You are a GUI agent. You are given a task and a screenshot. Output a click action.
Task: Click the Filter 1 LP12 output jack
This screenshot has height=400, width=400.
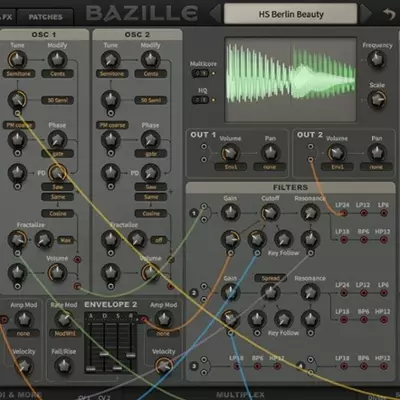(364, 213)
